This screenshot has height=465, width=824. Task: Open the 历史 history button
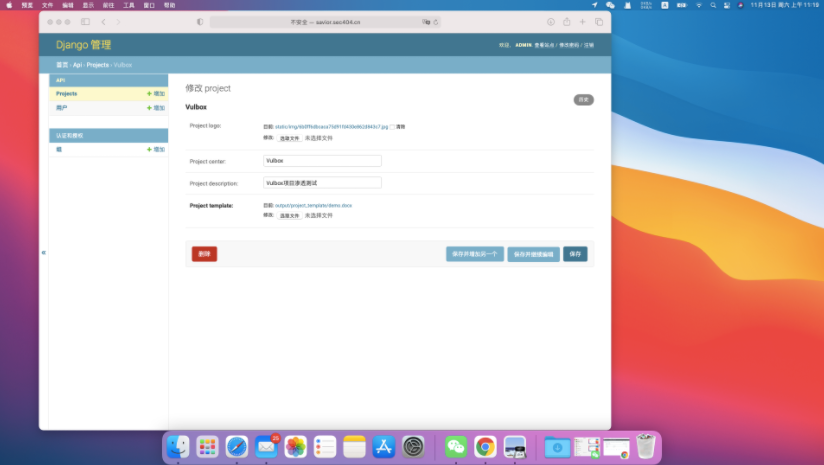[583, 100]
